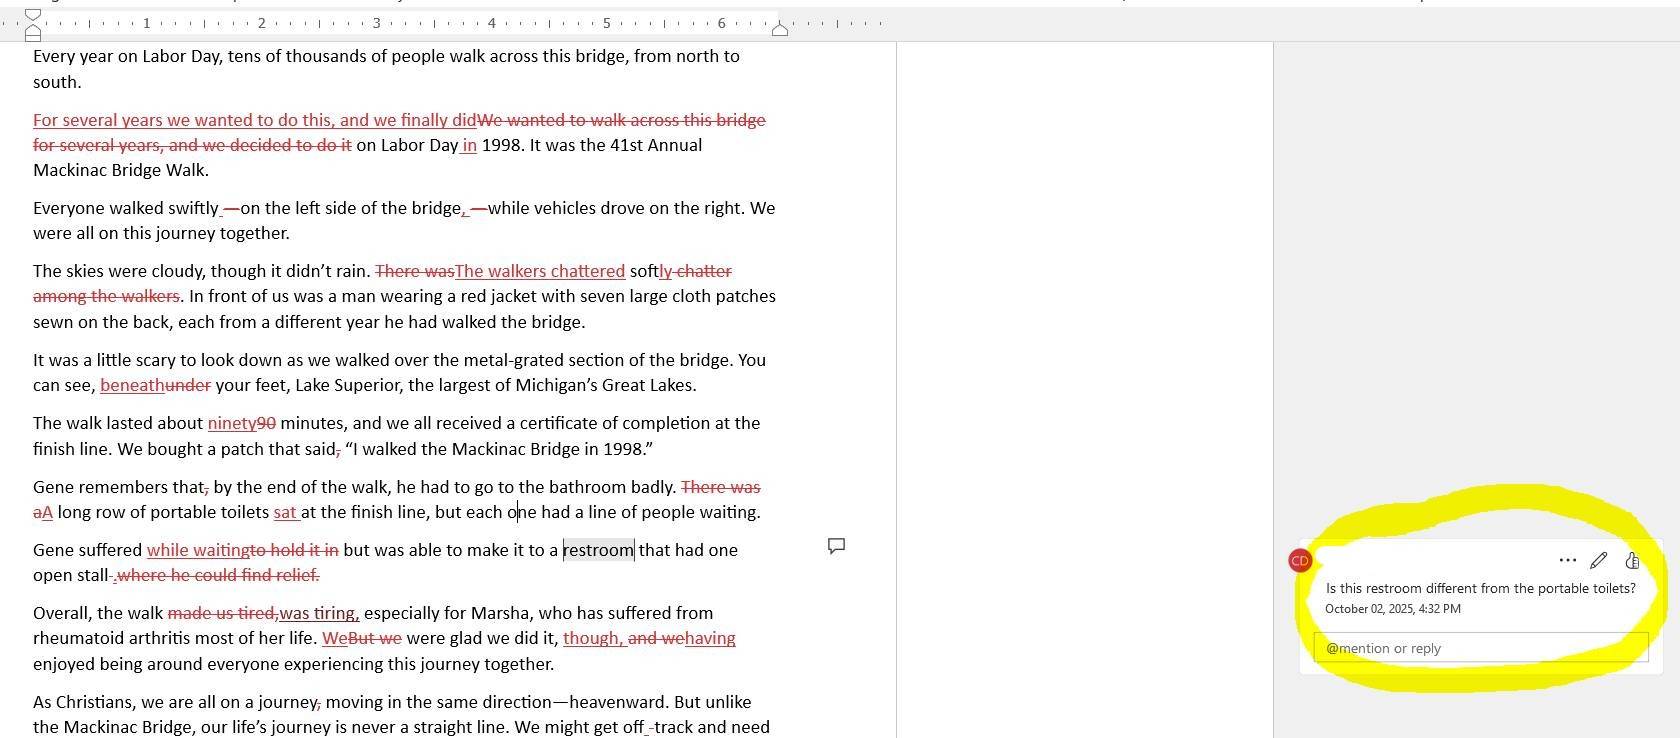1680x738 pixels.
Task: Click the inserted word 'beneath' tracked change
Action: (x=132, y=386)
